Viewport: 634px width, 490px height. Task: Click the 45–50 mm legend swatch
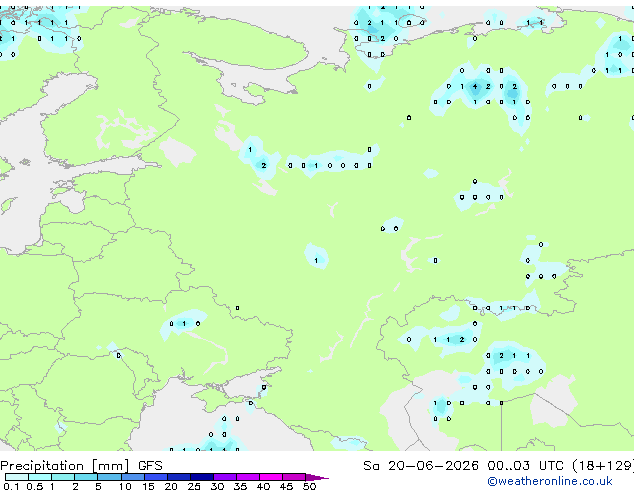point(294,477)
